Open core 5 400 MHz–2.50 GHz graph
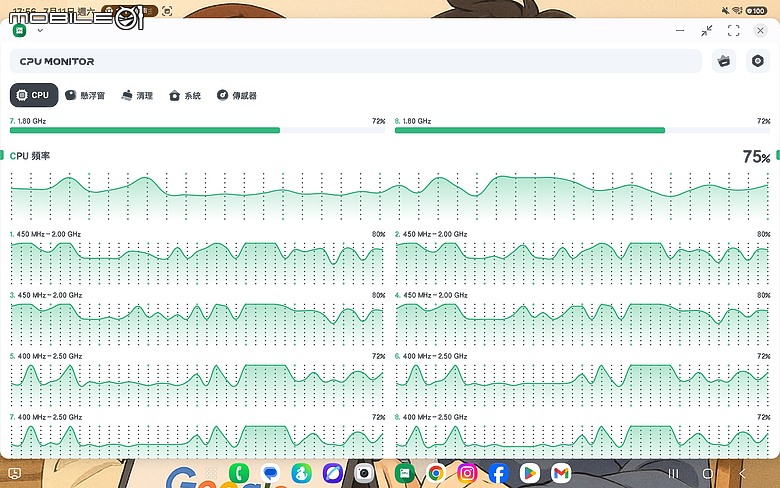780x488 pixels. click(197, 384)
